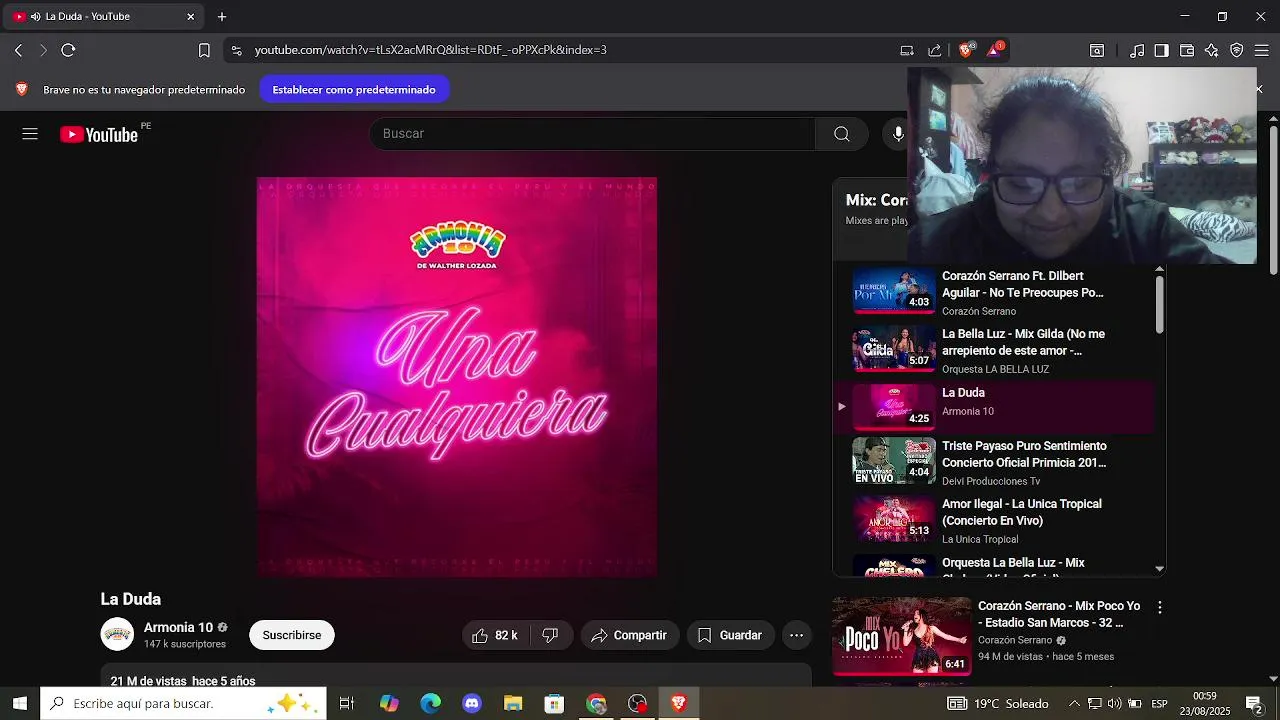Viewport: 1280px width, 720px height.
Task: Open Brave main menu button
Action: pos(1261,50)
